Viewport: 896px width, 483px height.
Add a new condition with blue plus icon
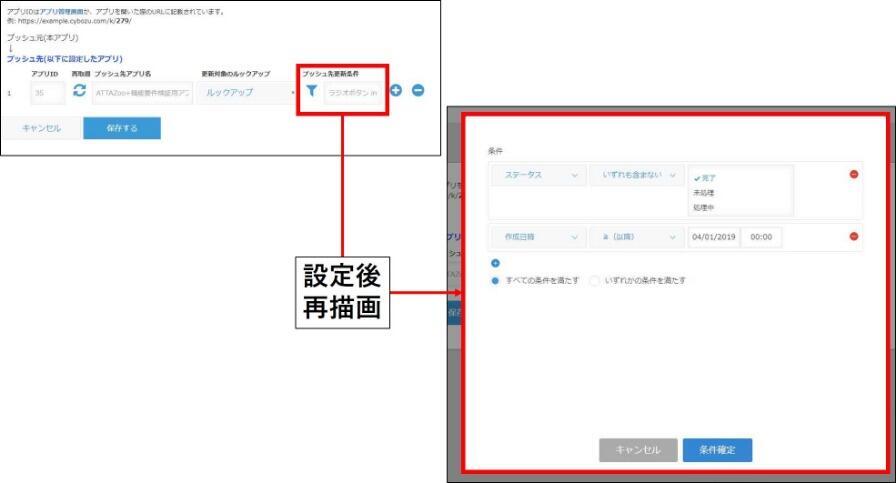pos(495,263)
